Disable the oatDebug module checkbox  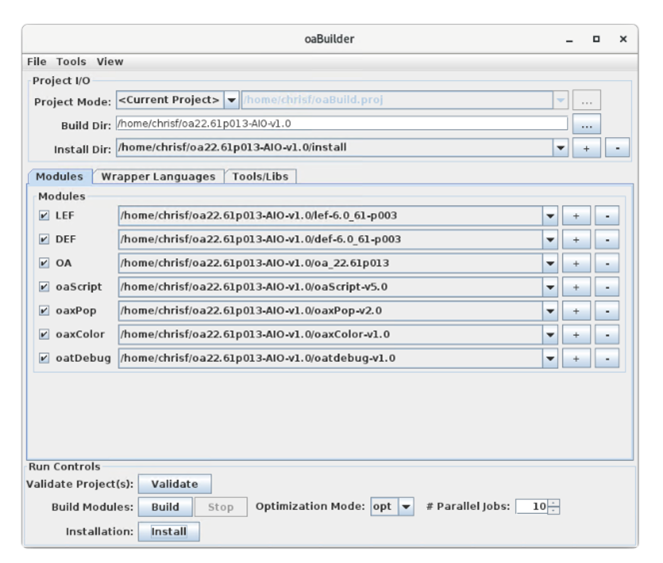tap(43, 357)
